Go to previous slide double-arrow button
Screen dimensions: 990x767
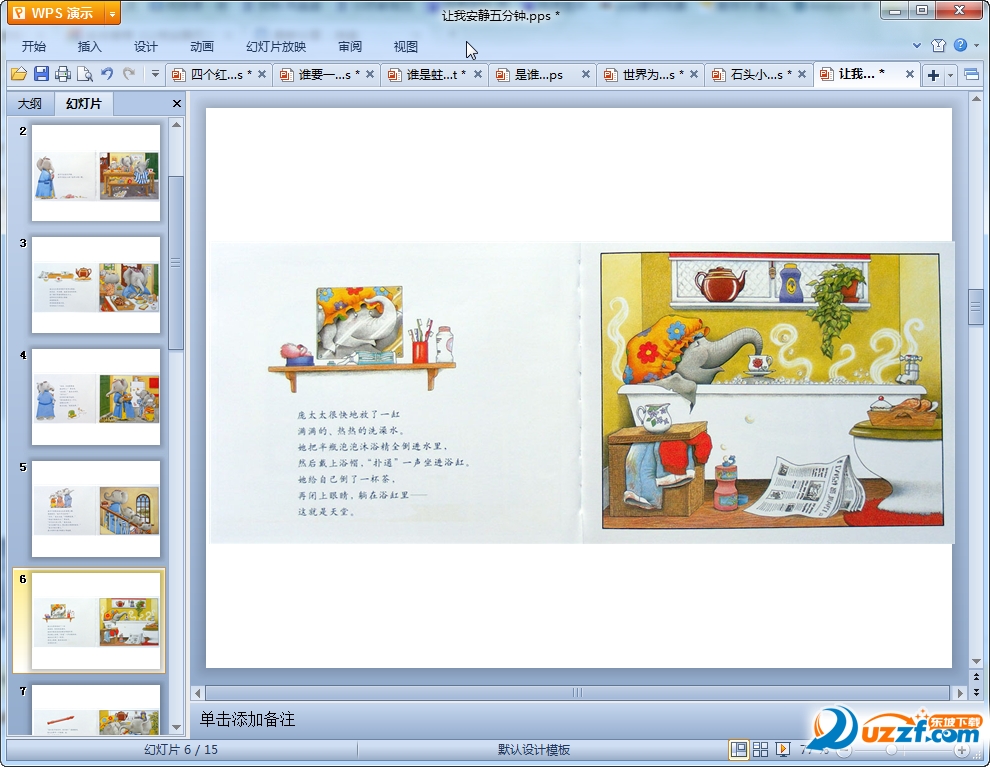pyautogui.click(x=976, y=677)
